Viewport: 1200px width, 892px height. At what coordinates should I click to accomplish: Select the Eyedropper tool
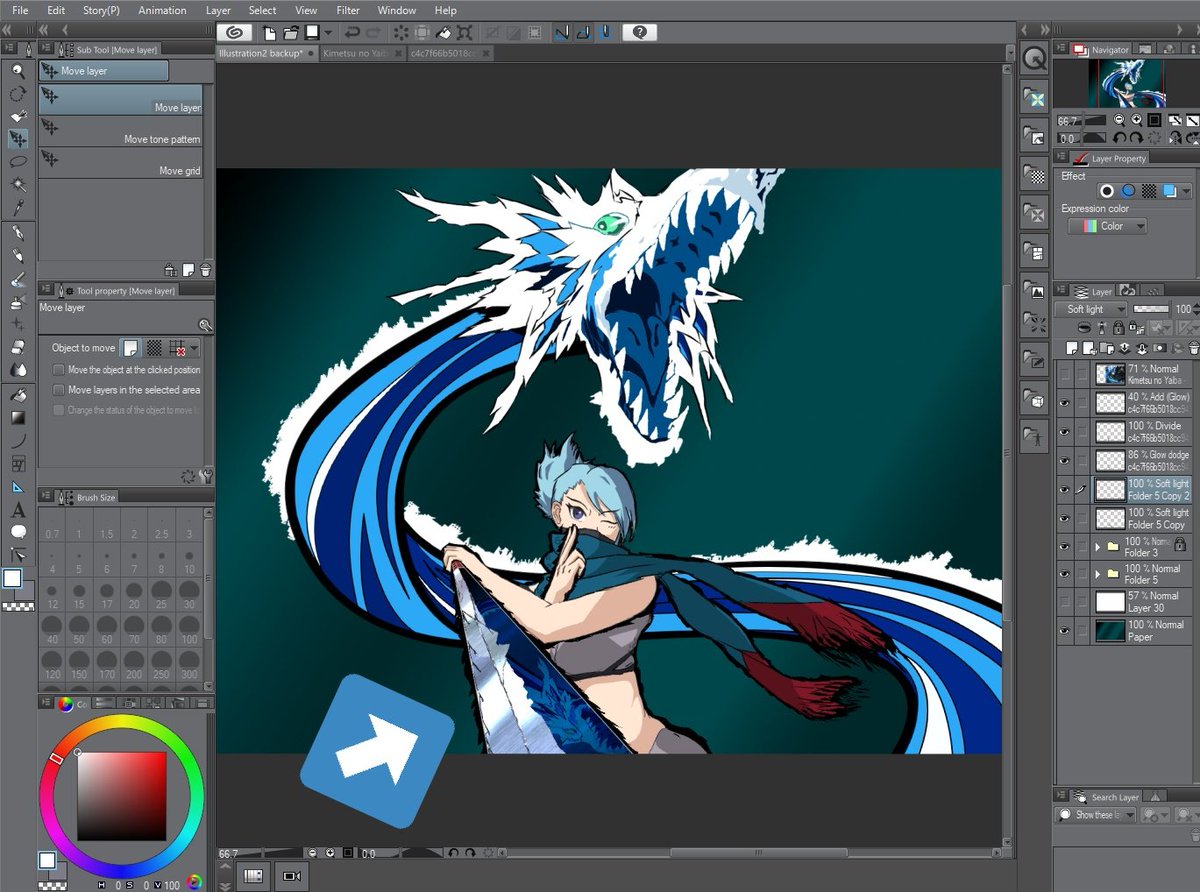[x=17, y=208]
